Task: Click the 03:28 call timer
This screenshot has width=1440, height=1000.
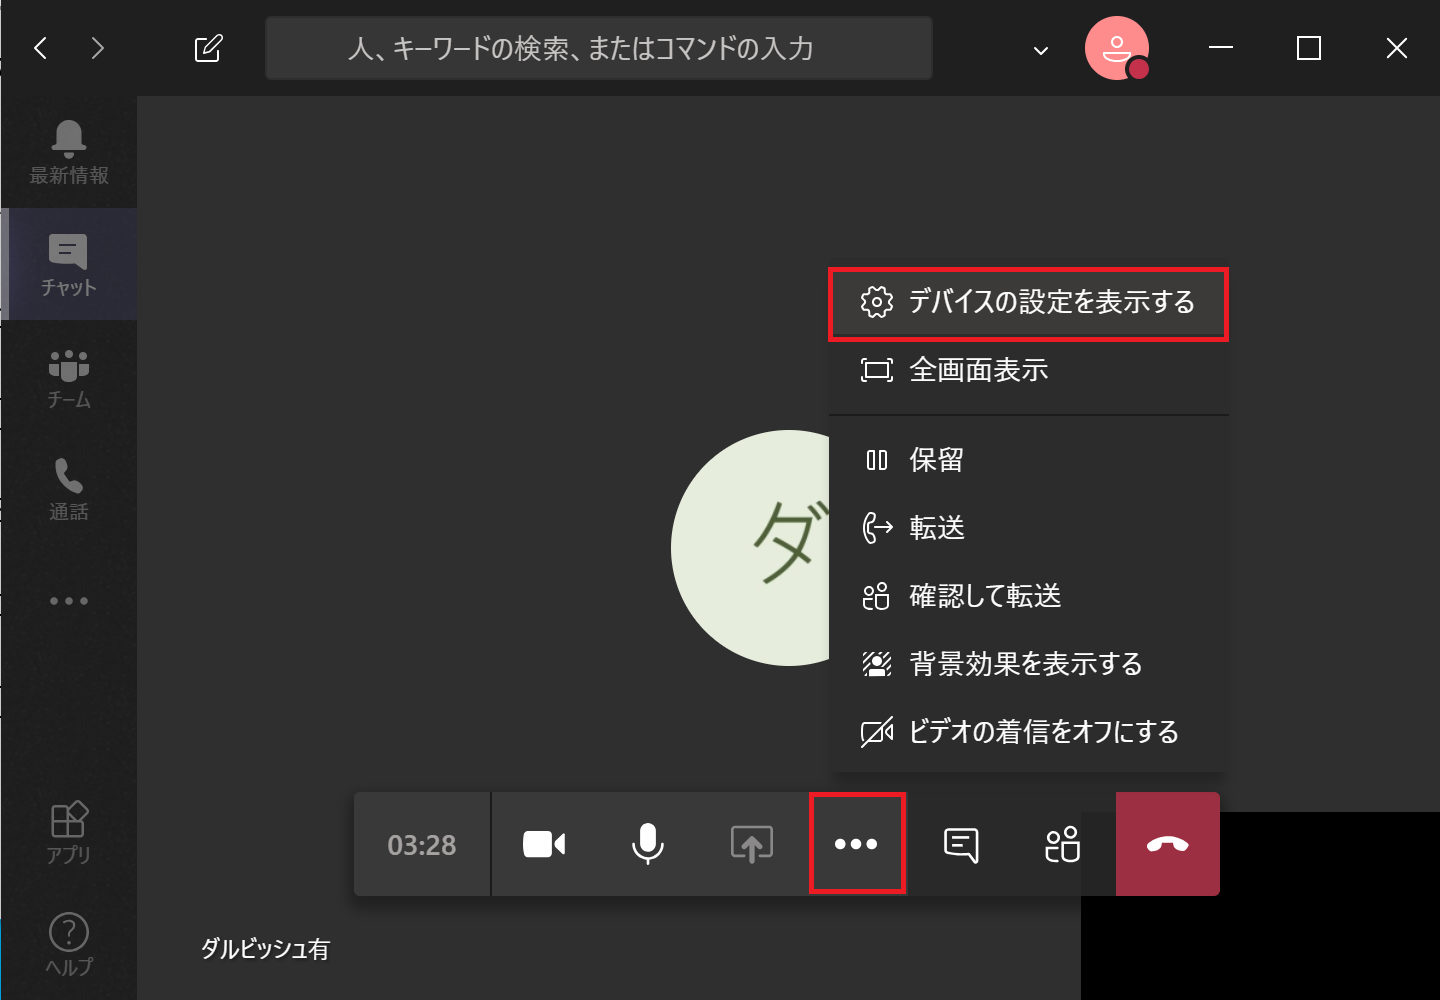Action: 422,846
